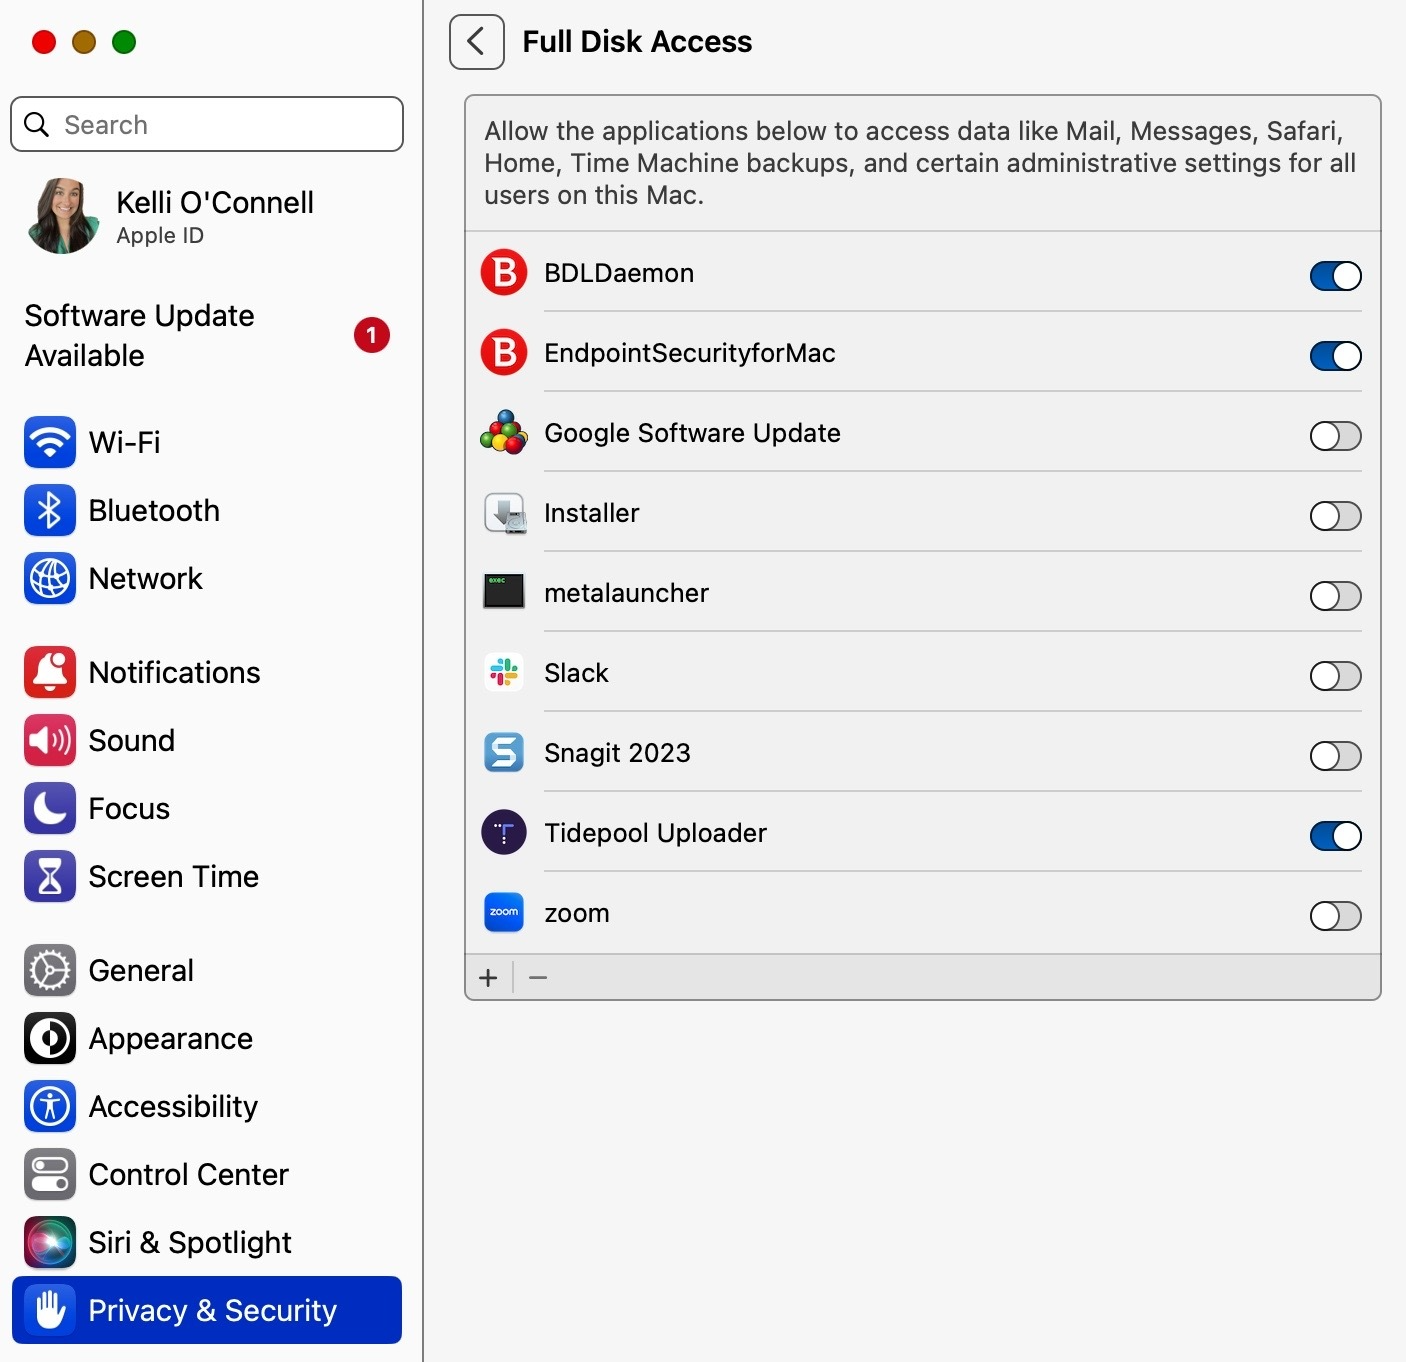Open Kelli O'Connell Apple ID name

click(x=215, y=202)
